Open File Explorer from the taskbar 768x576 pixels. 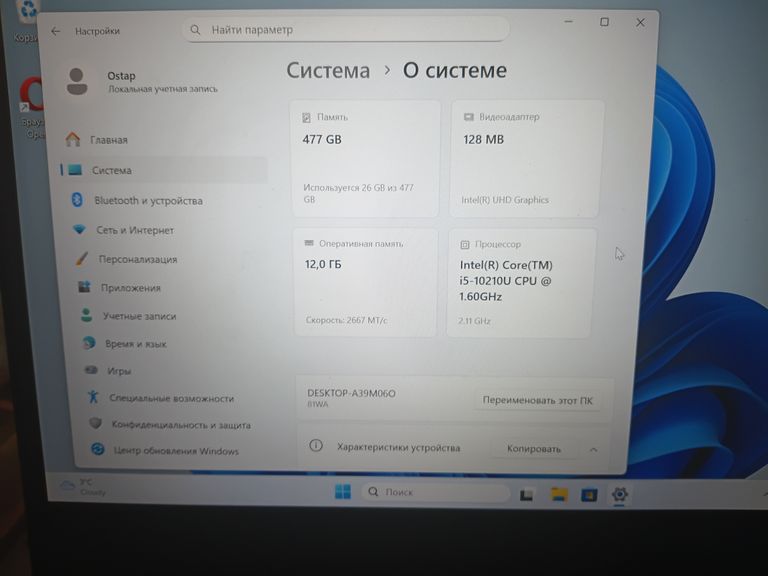coord(559,495)
